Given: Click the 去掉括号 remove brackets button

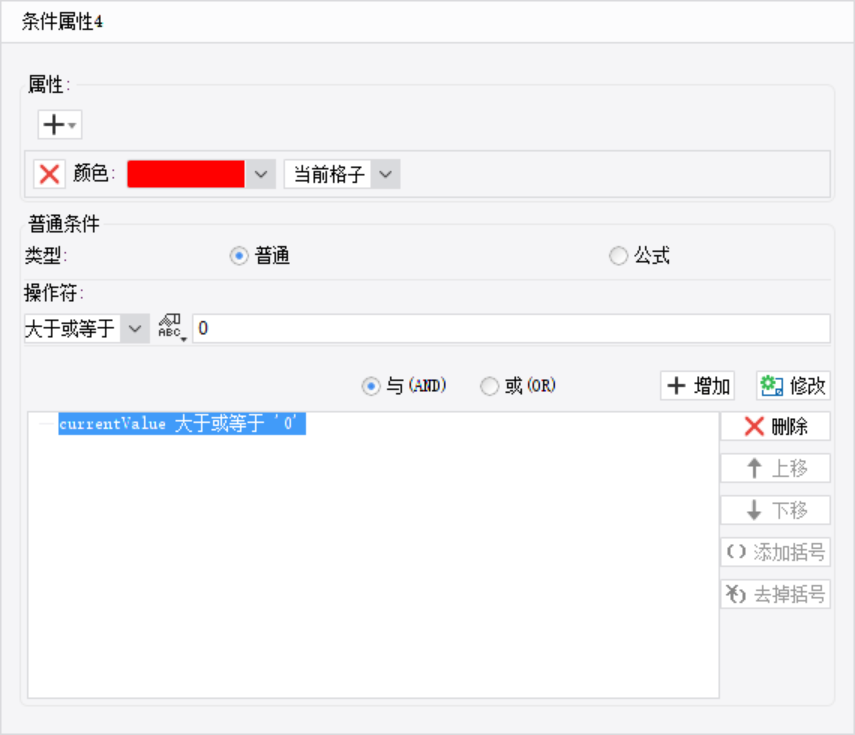Looking at the screenshot, I should [775, 594].
